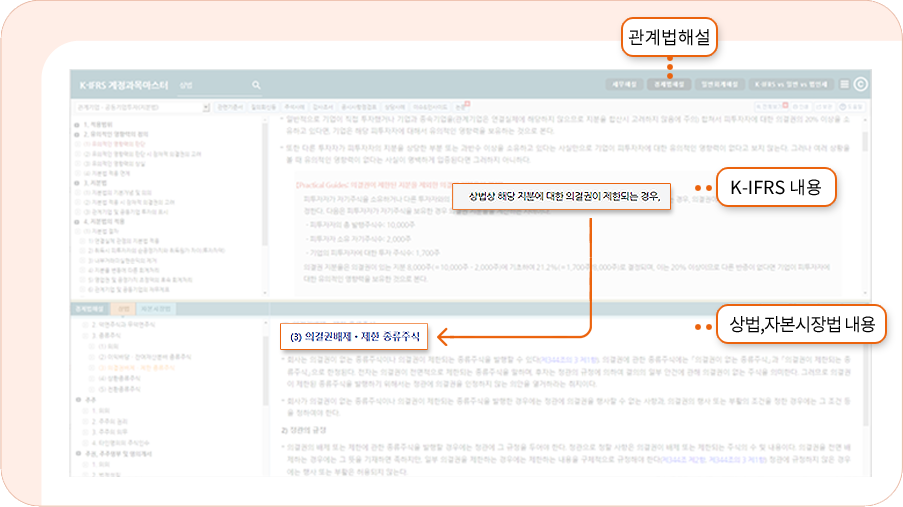903x507 pixels.
Task: Collapse the 4. 지분법의 적용 tree section
Action: pyautogui.click(x=77, y=220)
